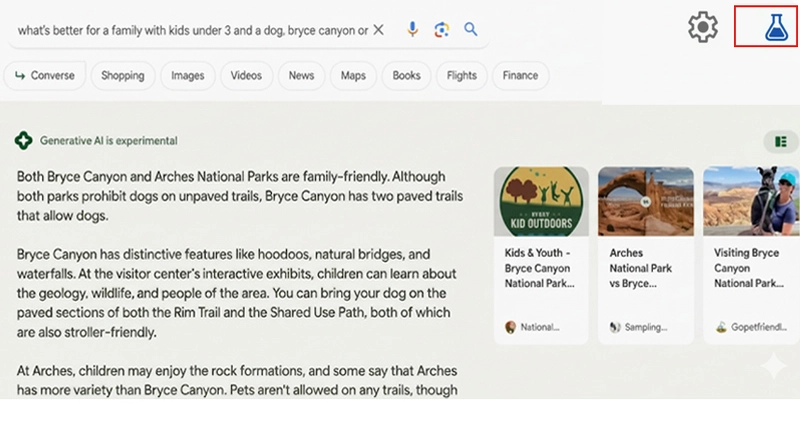Viewport: 800px width, 440px height.
Task: Open Google Lens image search icon
Action: [x=441, y=30]
